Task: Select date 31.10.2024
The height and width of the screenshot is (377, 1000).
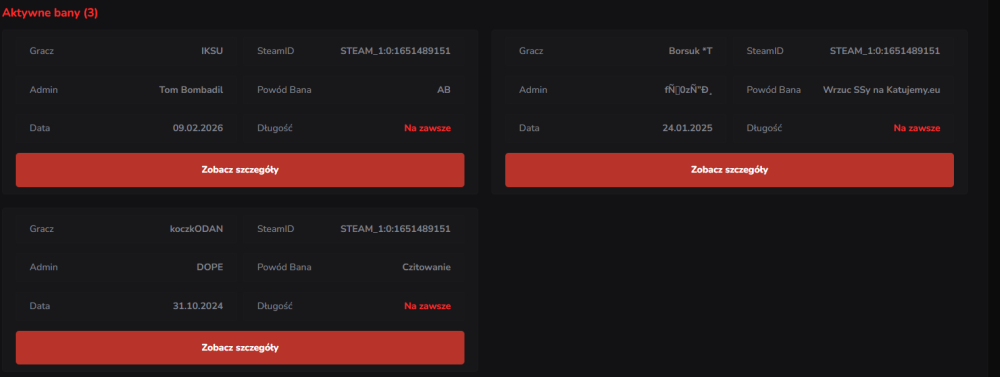Action: pyautogui.click(x=198, y=306)
